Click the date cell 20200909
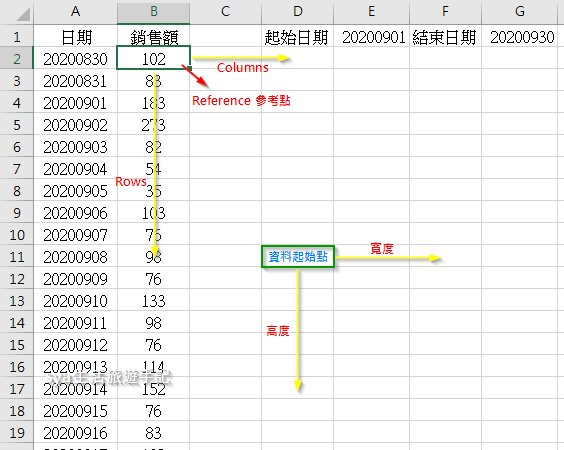 pos(76,279)
